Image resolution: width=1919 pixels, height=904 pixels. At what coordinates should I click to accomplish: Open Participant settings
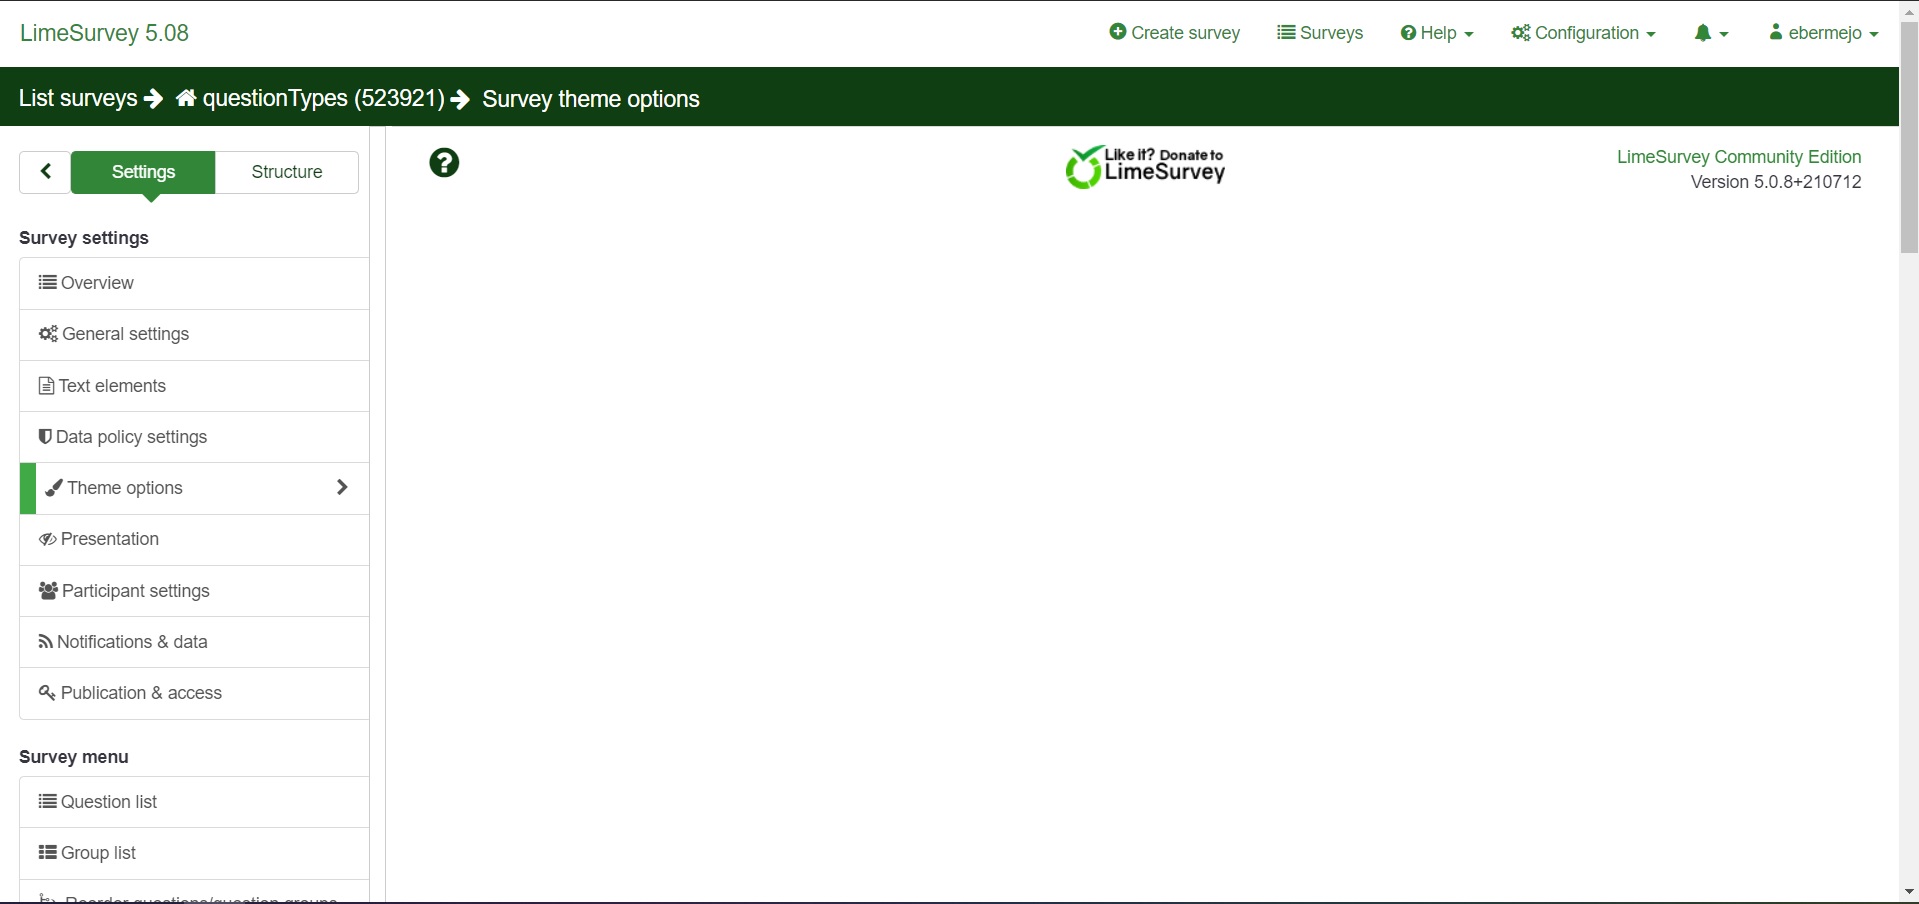click(x=135, y=591)
